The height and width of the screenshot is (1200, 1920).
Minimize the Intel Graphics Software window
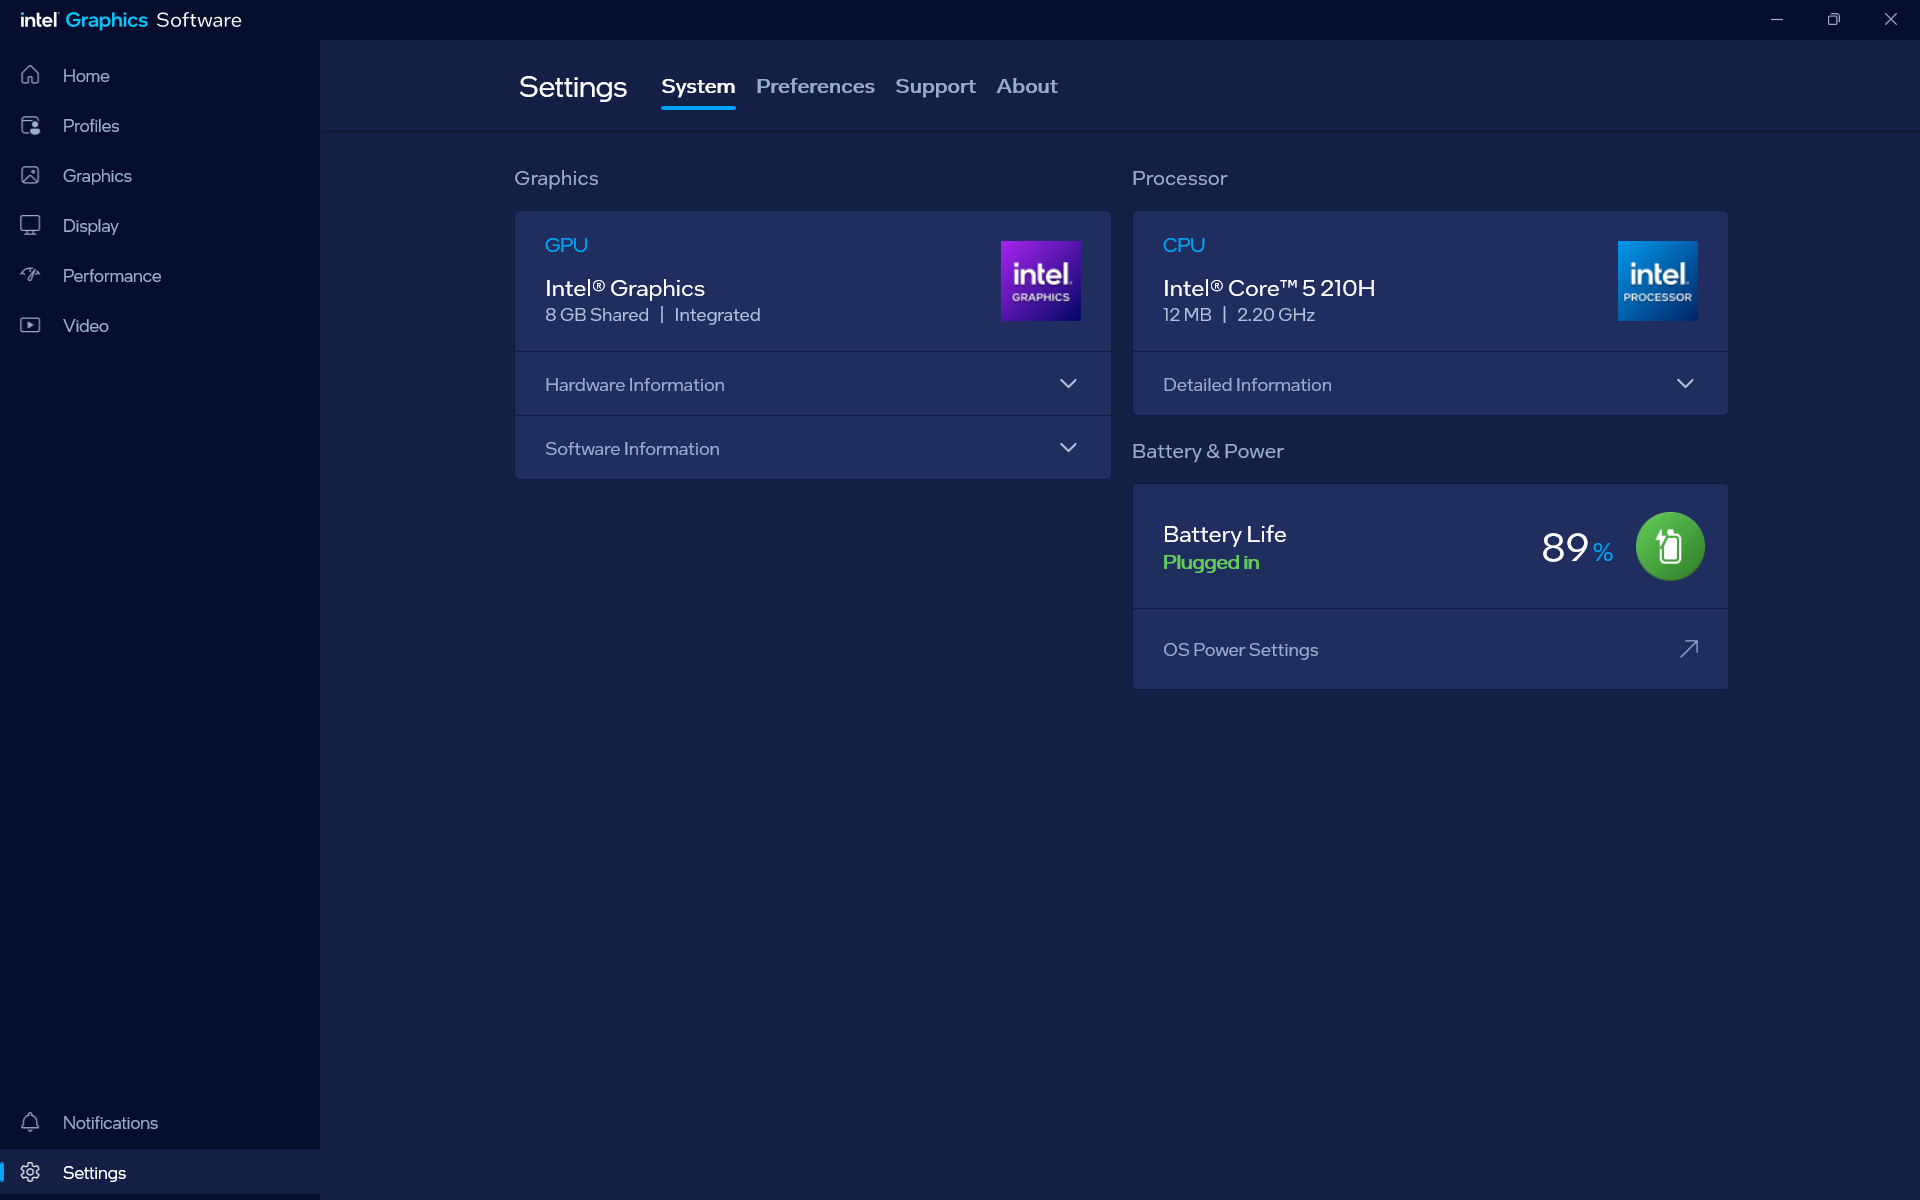click(x=1777, y=20)
